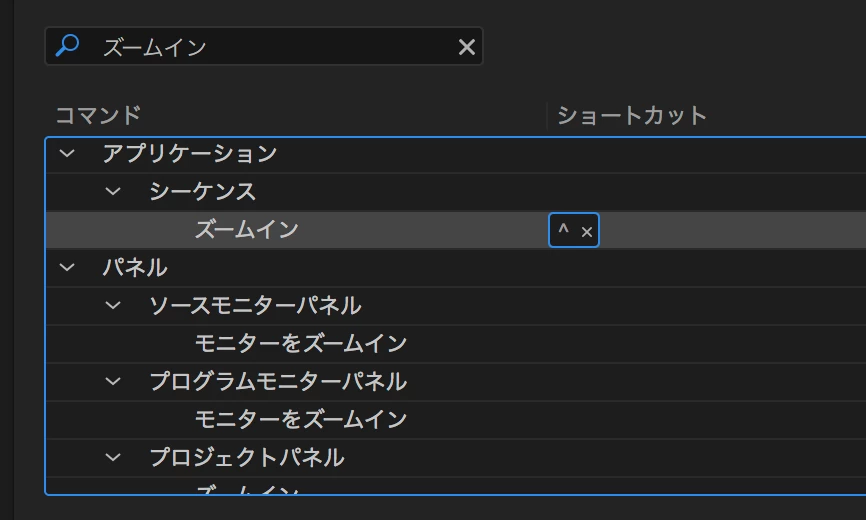
Task: Collapse the パネル group
Action: coord(67,268)
